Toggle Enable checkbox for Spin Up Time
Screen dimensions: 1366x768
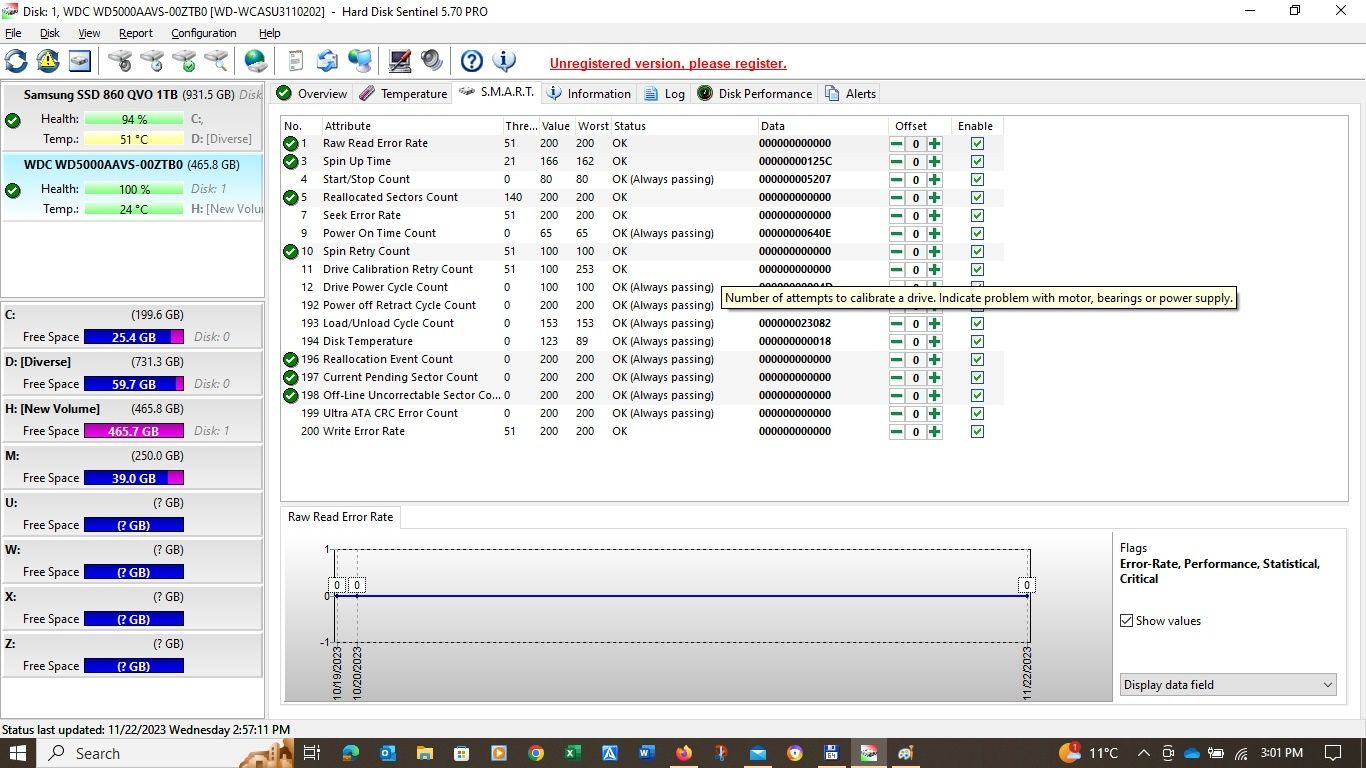[977, 162]
